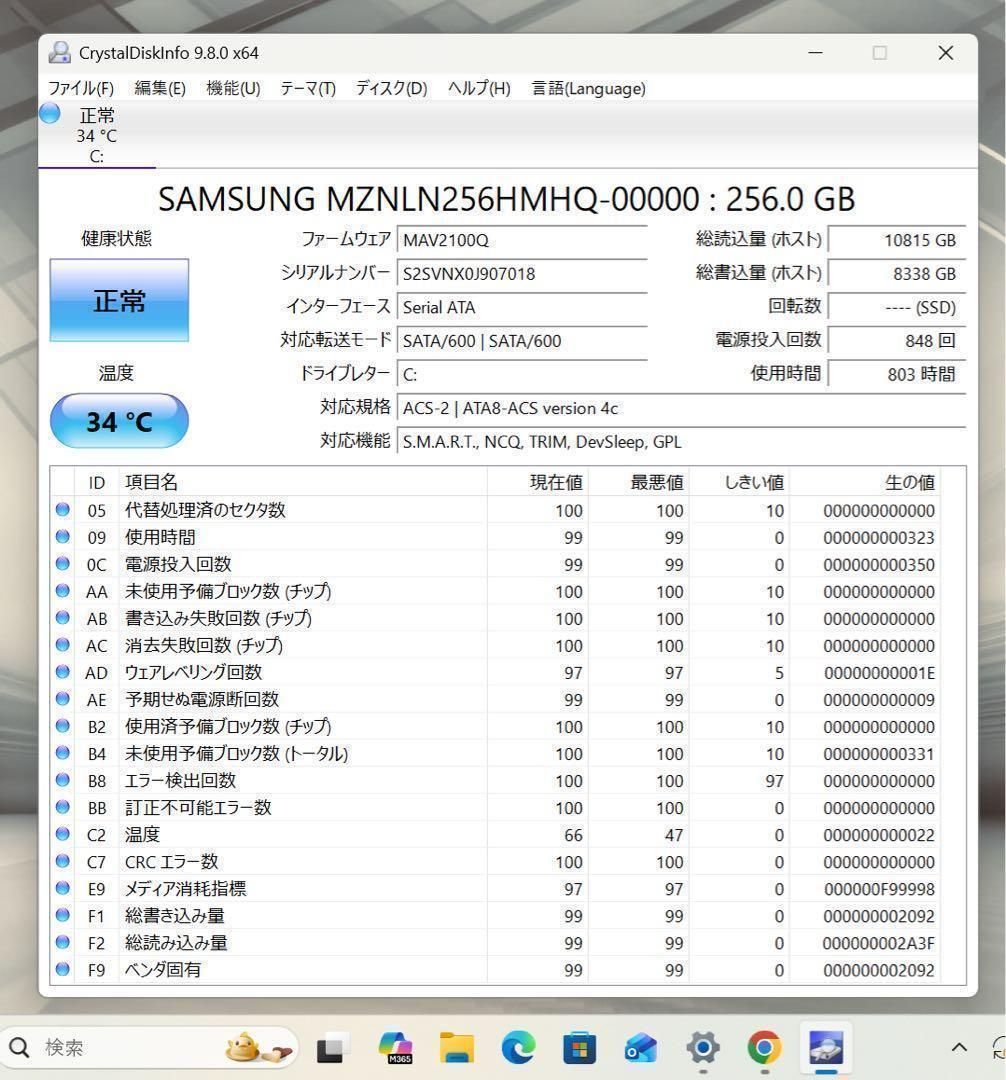Viewport: 1006px width, 1080px height.
Task: Click raw value 000000002A3F
Action: (879, 943)
